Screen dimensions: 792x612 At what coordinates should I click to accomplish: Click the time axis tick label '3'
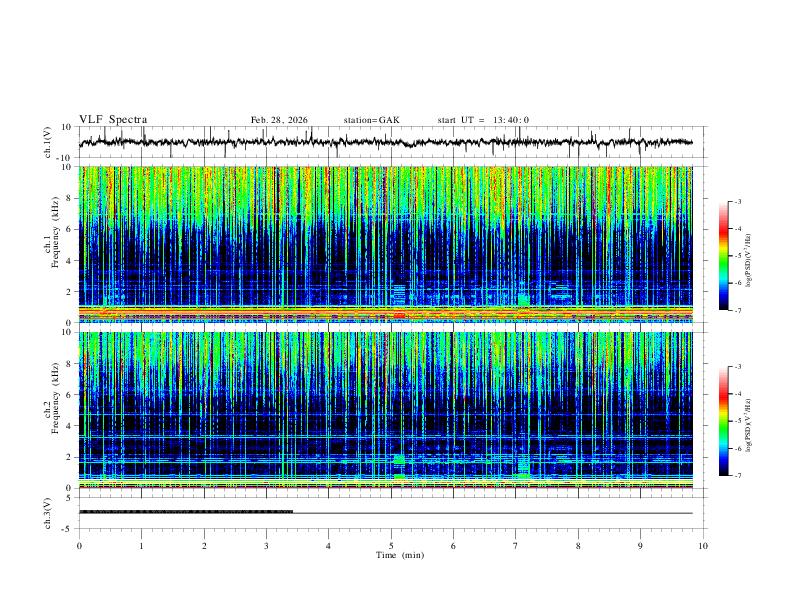click(266, 546)
